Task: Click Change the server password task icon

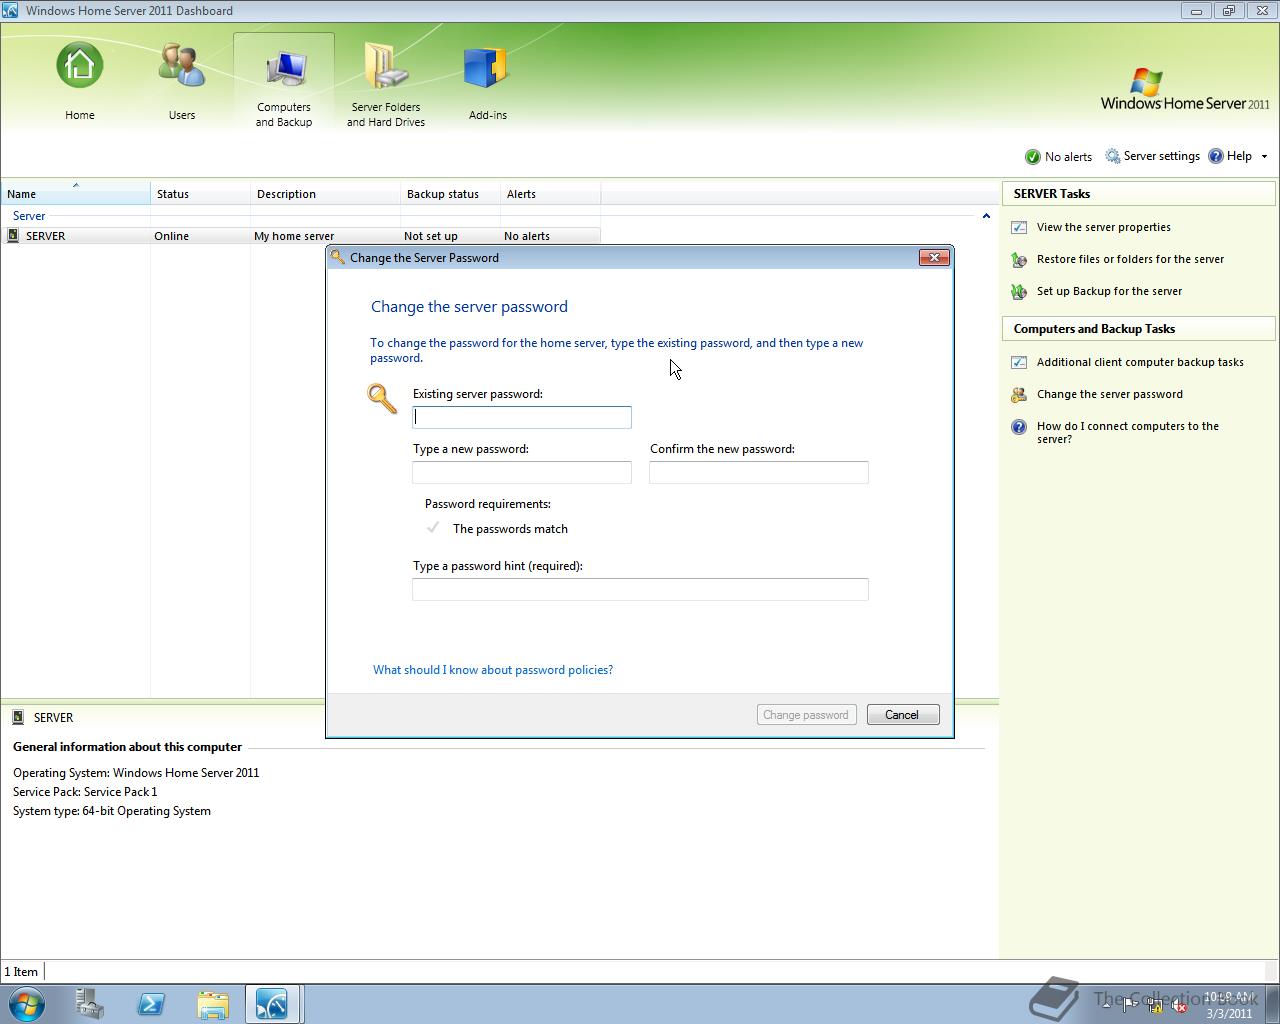Action: coord(1019,395)
